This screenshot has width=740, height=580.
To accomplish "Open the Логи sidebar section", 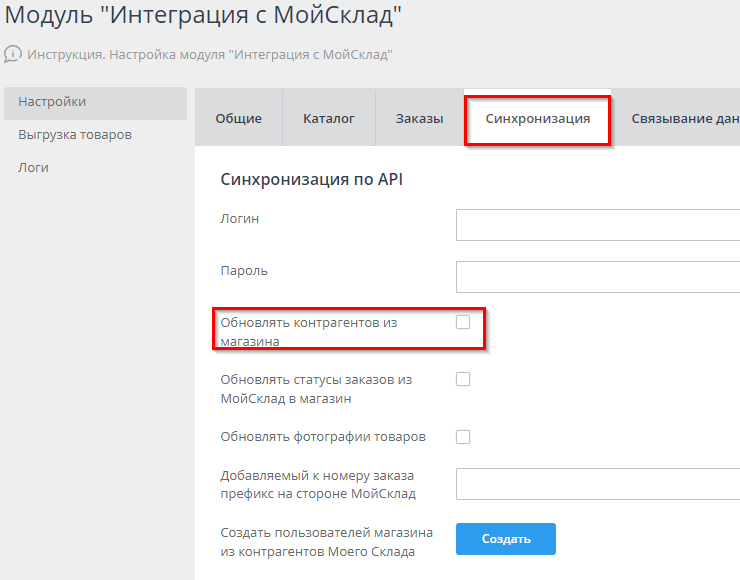I will (x=33, y=168).
